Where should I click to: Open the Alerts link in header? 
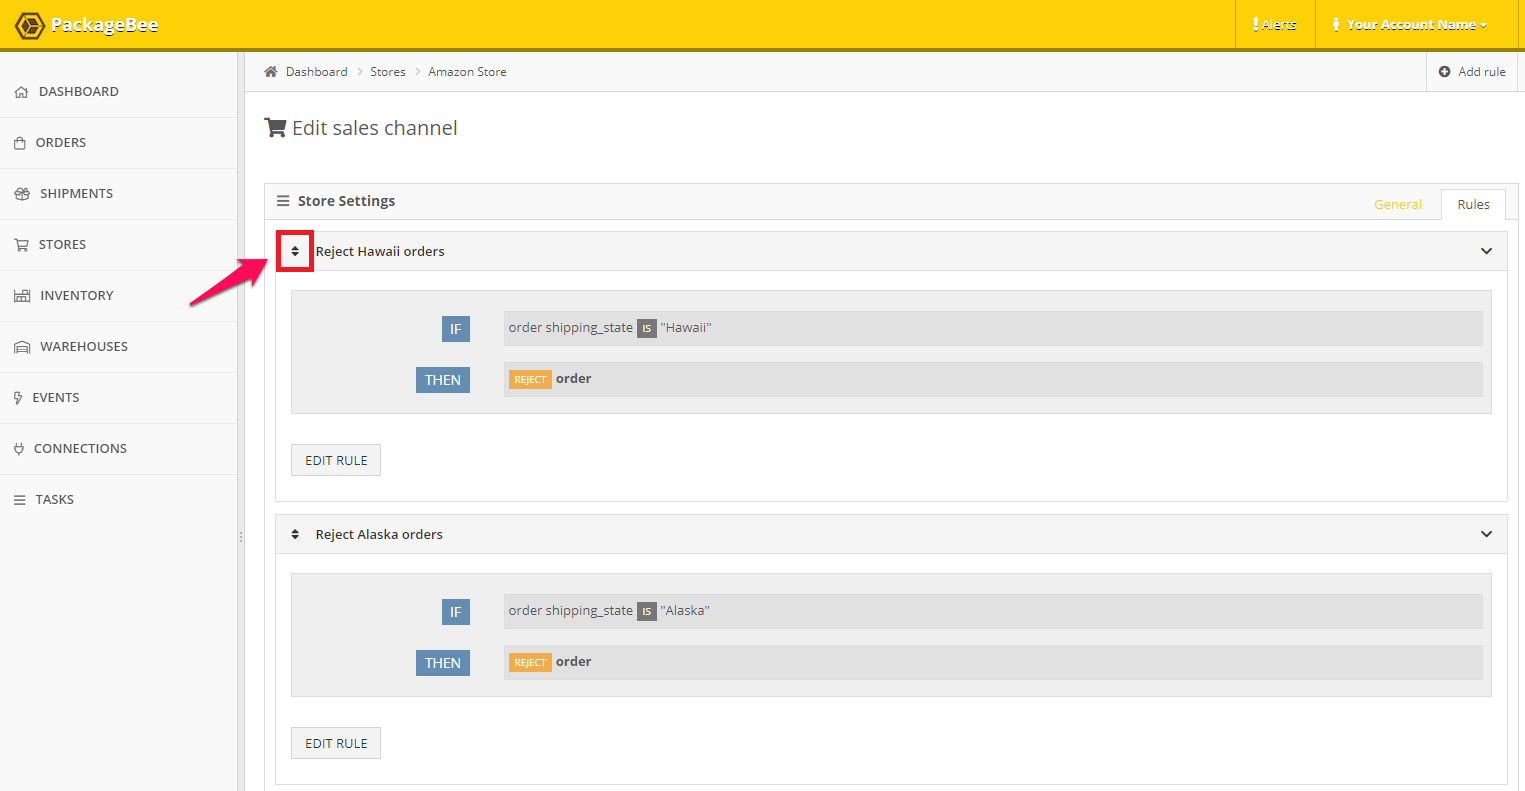click(1274, 25)
